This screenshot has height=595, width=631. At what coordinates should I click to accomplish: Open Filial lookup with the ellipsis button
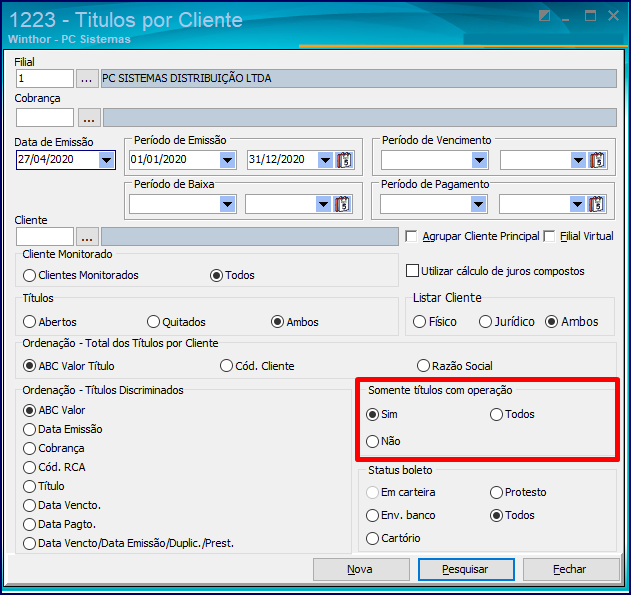tap(87, 78)
